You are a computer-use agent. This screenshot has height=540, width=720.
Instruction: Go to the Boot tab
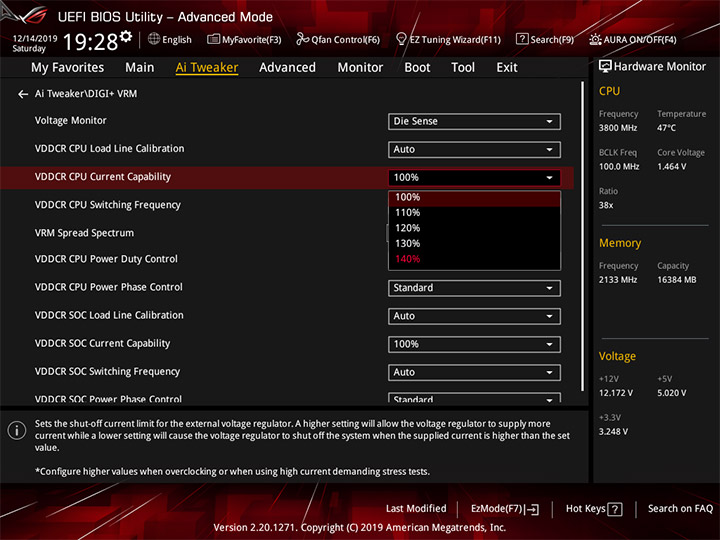417,68
